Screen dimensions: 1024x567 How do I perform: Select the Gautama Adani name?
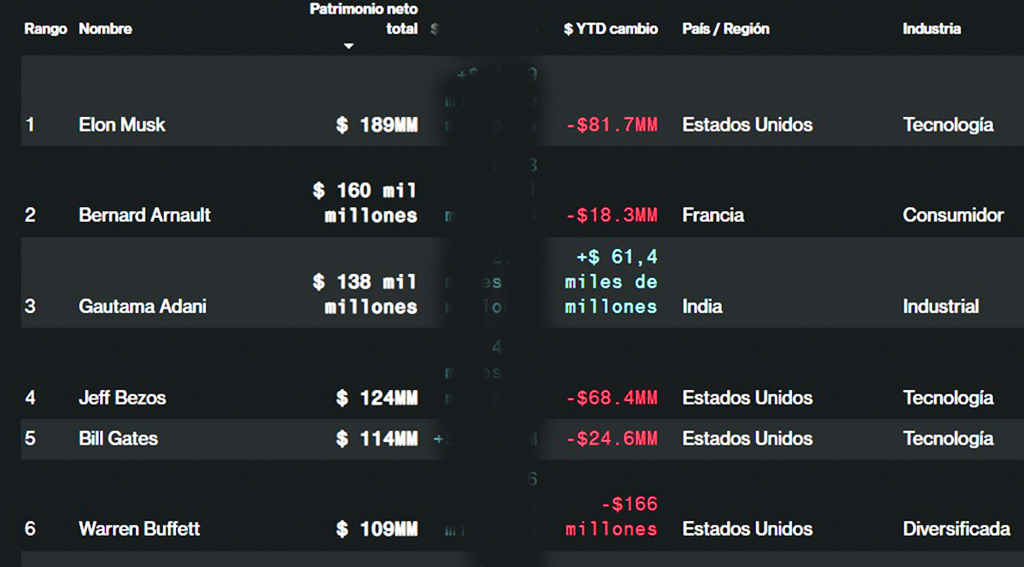(142, 307)
